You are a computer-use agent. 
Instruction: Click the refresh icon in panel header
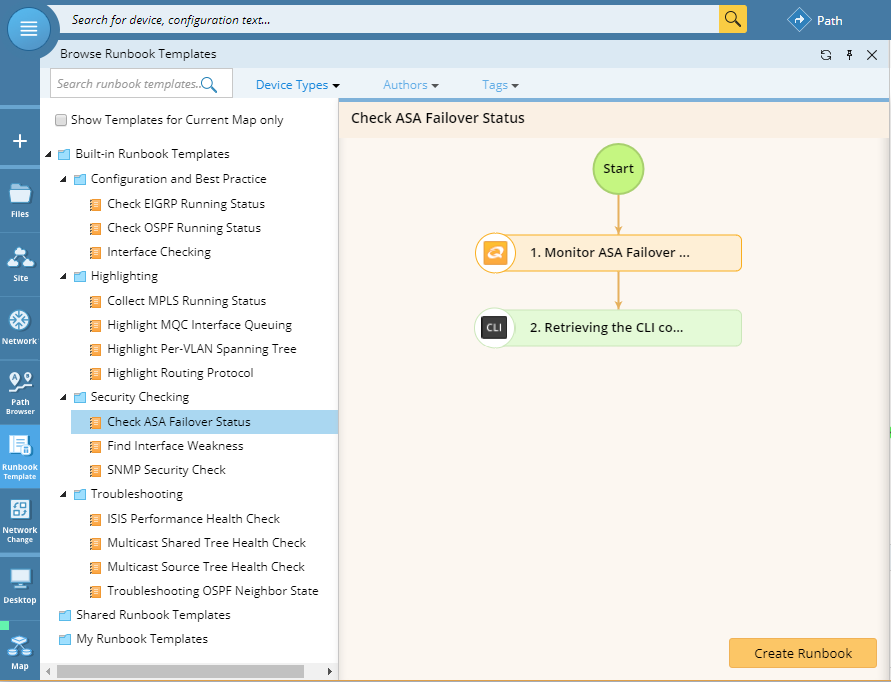pos(825,55)
